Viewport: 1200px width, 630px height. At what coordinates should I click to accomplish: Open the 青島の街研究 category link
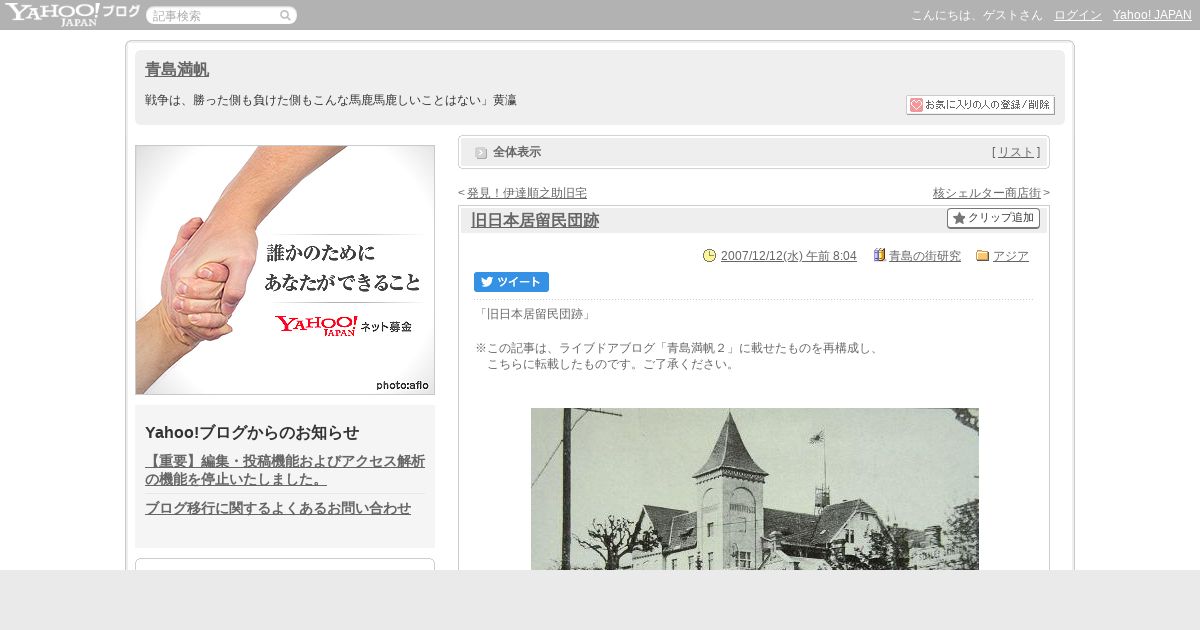pos(925,256)
